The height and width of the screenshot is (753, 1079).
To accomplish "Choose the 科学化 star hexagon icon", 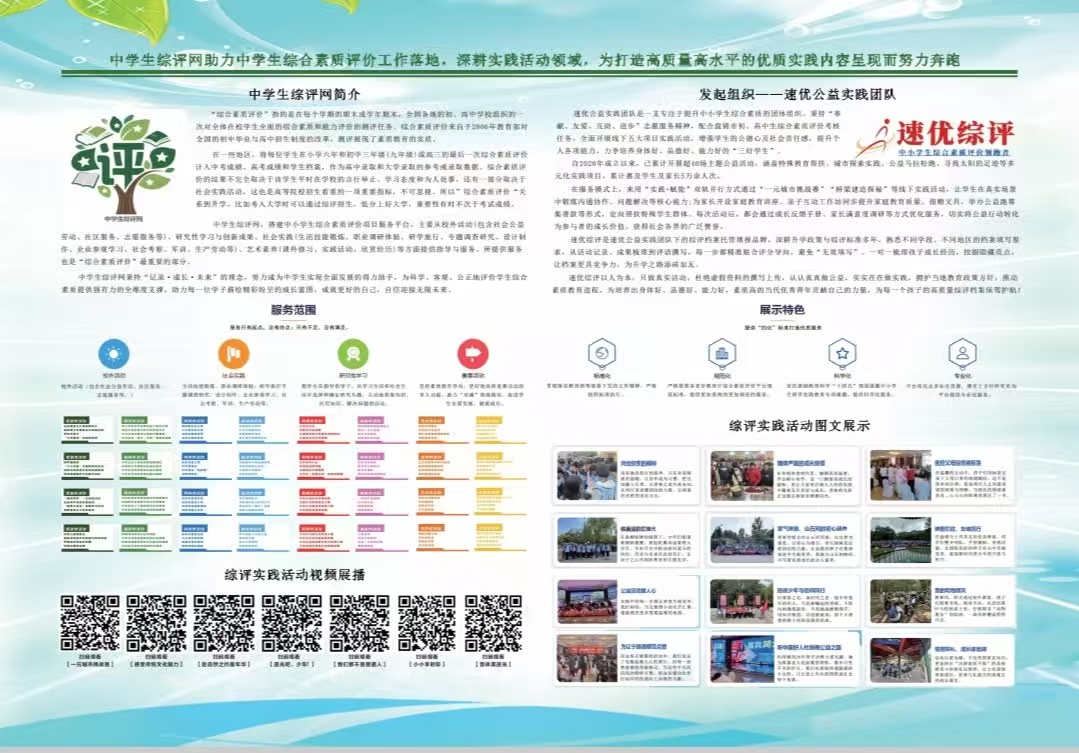I will [842, 353].
